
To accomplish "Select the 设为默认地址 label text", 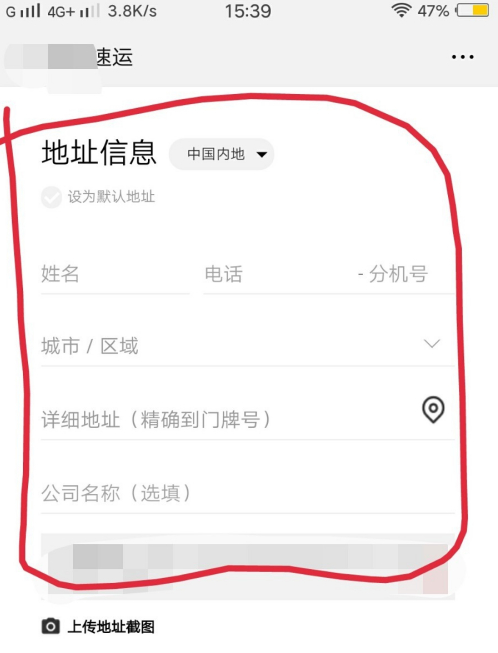I will [111, 197].
